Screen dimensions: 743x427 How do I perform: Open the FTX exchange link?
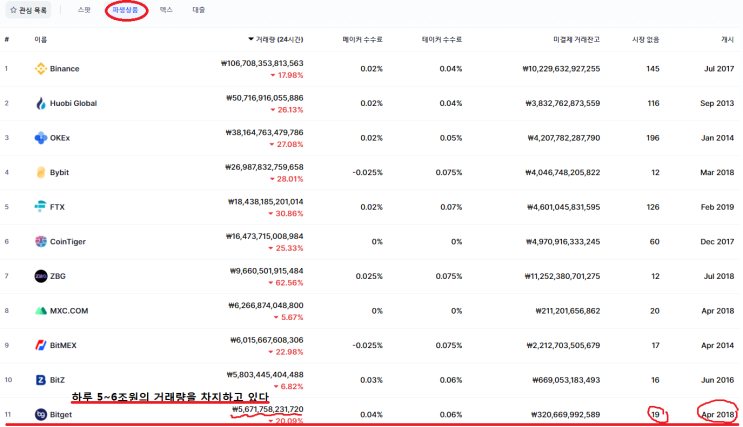coord(57,207)
